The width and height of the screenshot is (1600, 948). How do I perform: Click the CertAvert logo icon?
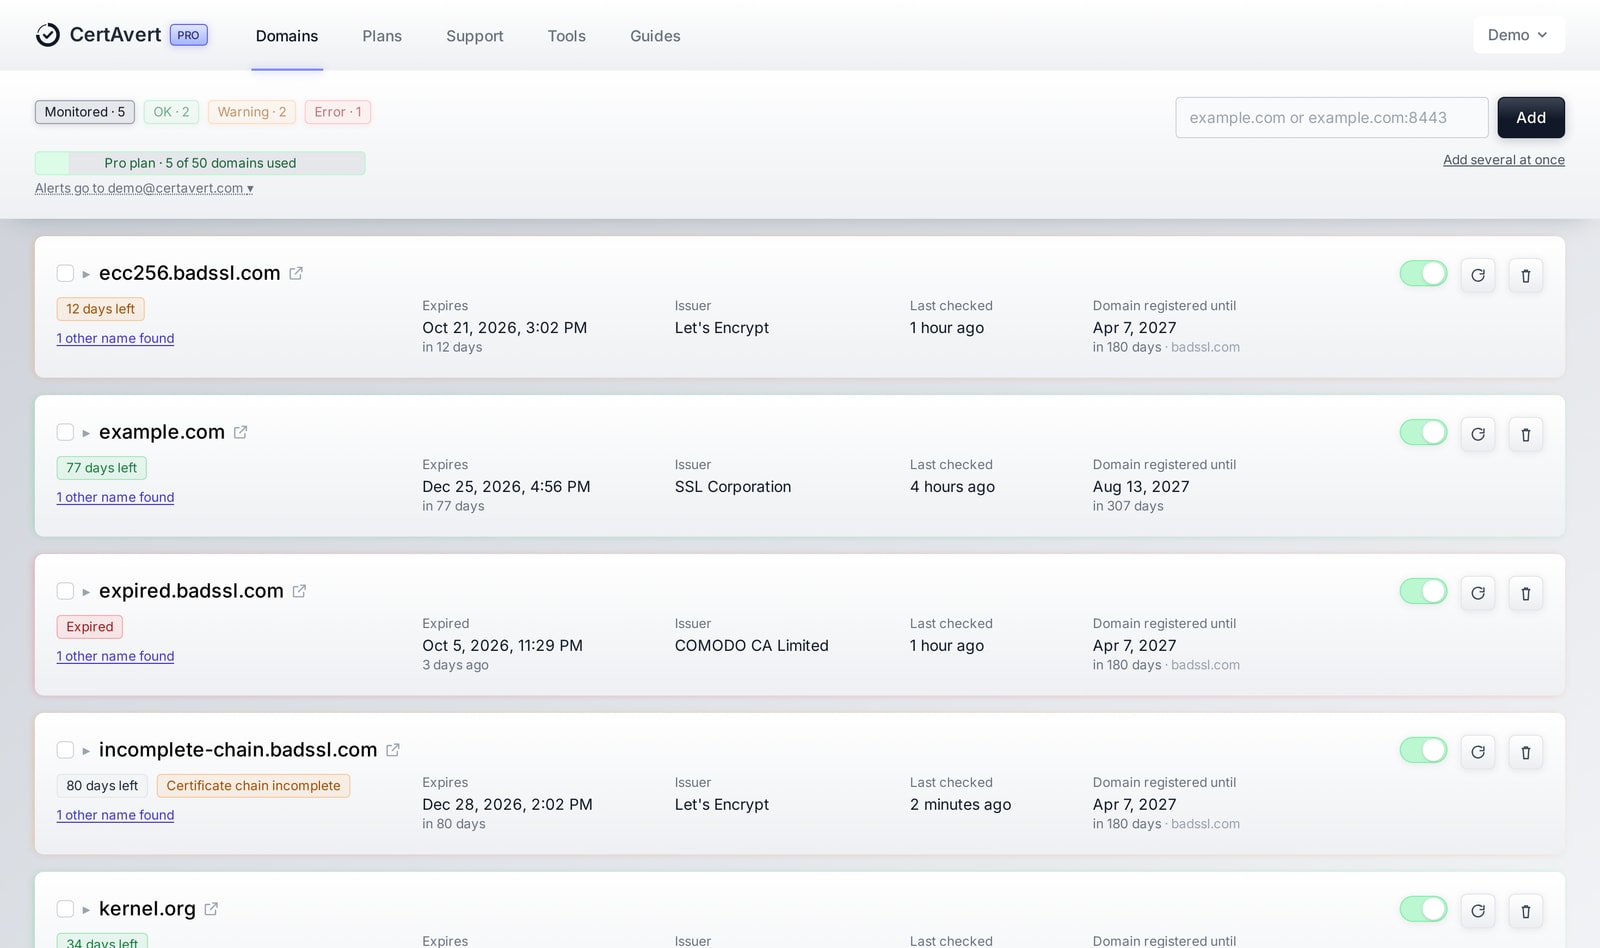pos(47,35)
